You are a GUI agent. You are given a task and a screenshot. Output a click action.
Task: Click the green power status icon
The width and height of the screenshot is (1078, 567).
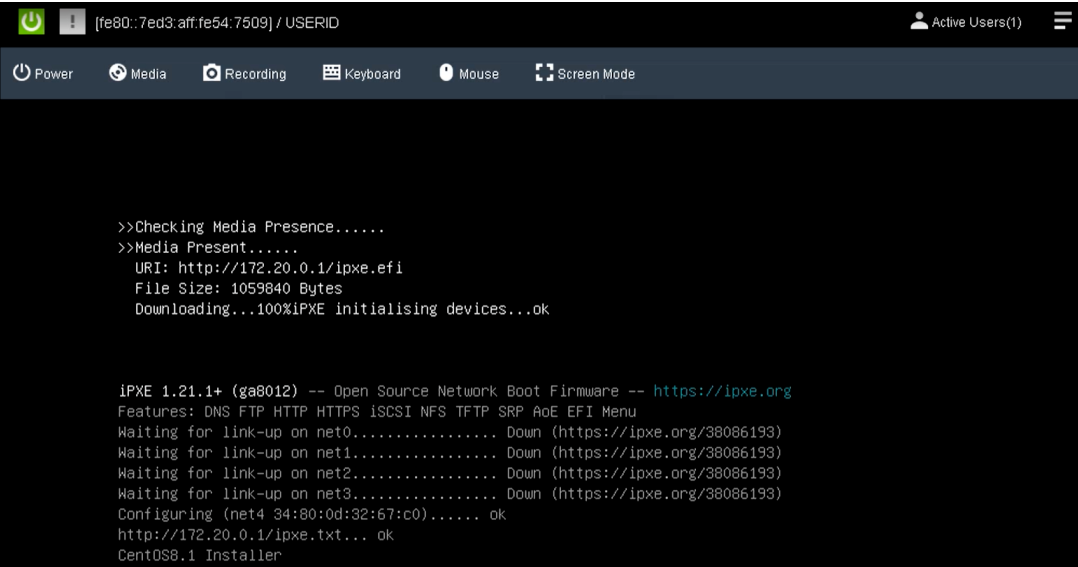point(31,22)
